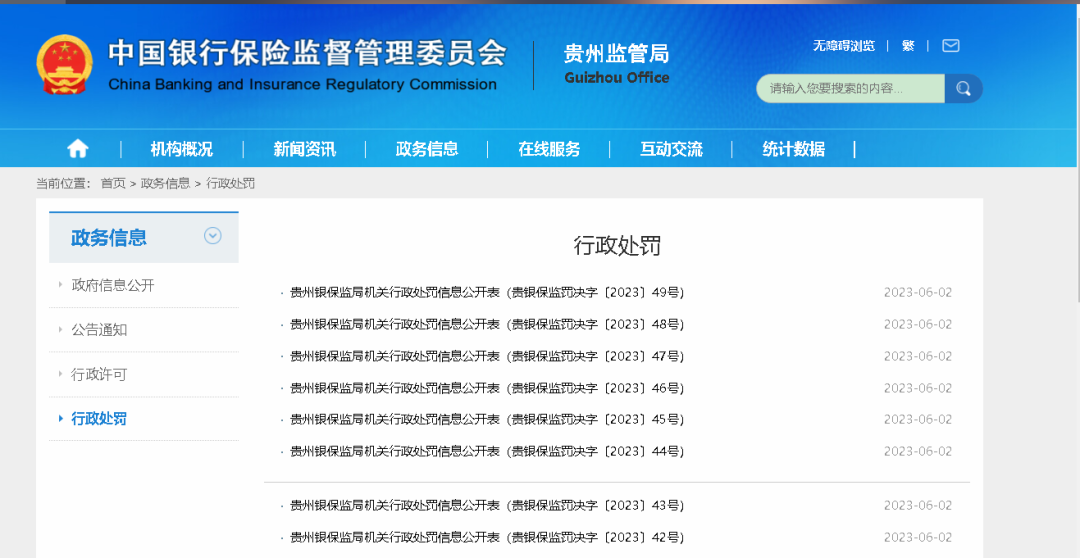Select 行政处罚 in sidebar
The height and width of the screenshot is (558, 1080).
(99, 418)
